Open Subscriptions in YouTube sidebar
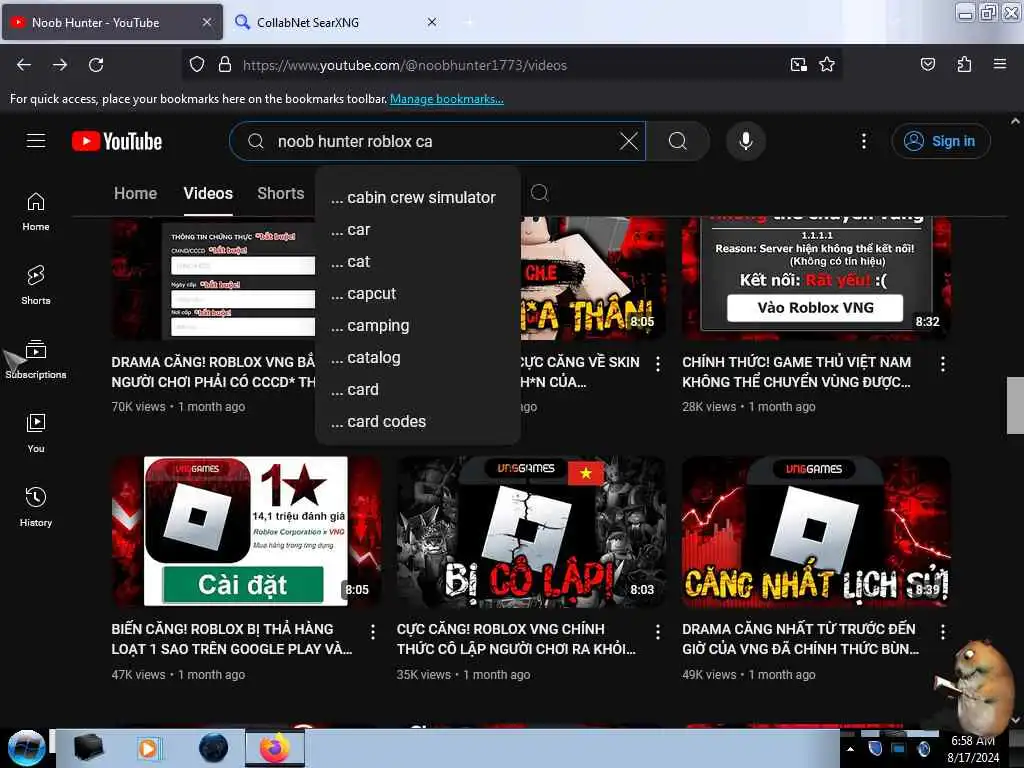This screenshot has height=768, width=1024. click(36, 359)
